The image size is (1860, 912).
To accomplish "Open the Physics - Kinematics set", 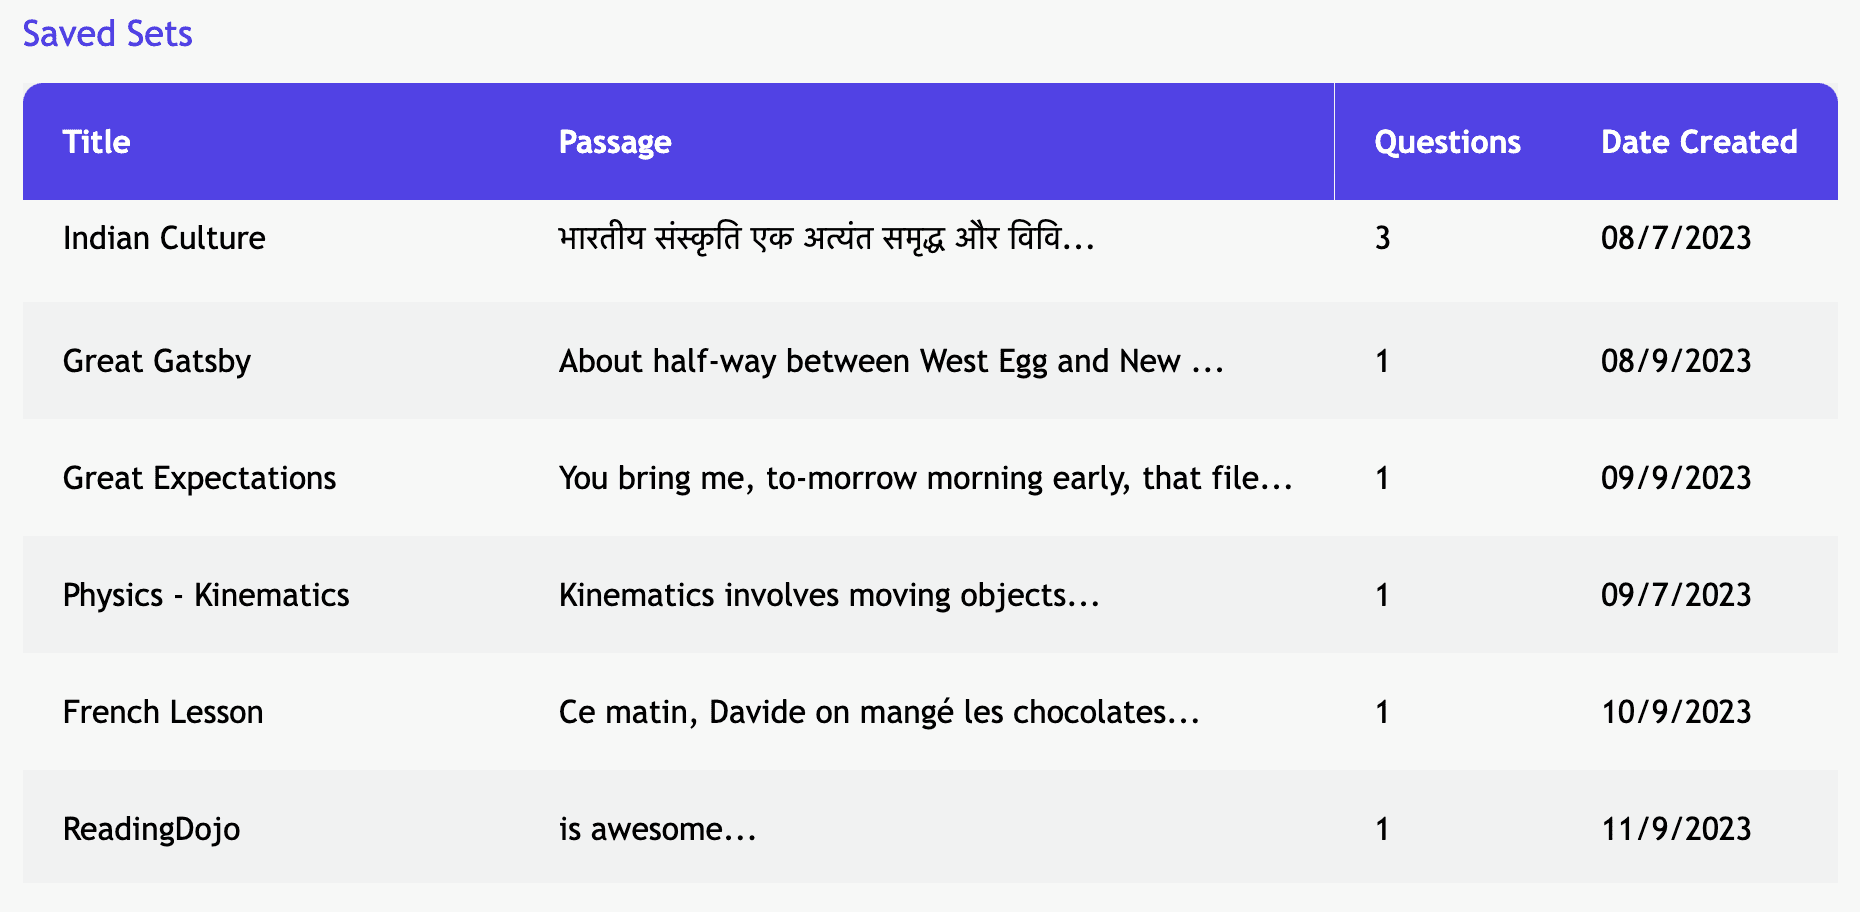I will pos(206,595).
